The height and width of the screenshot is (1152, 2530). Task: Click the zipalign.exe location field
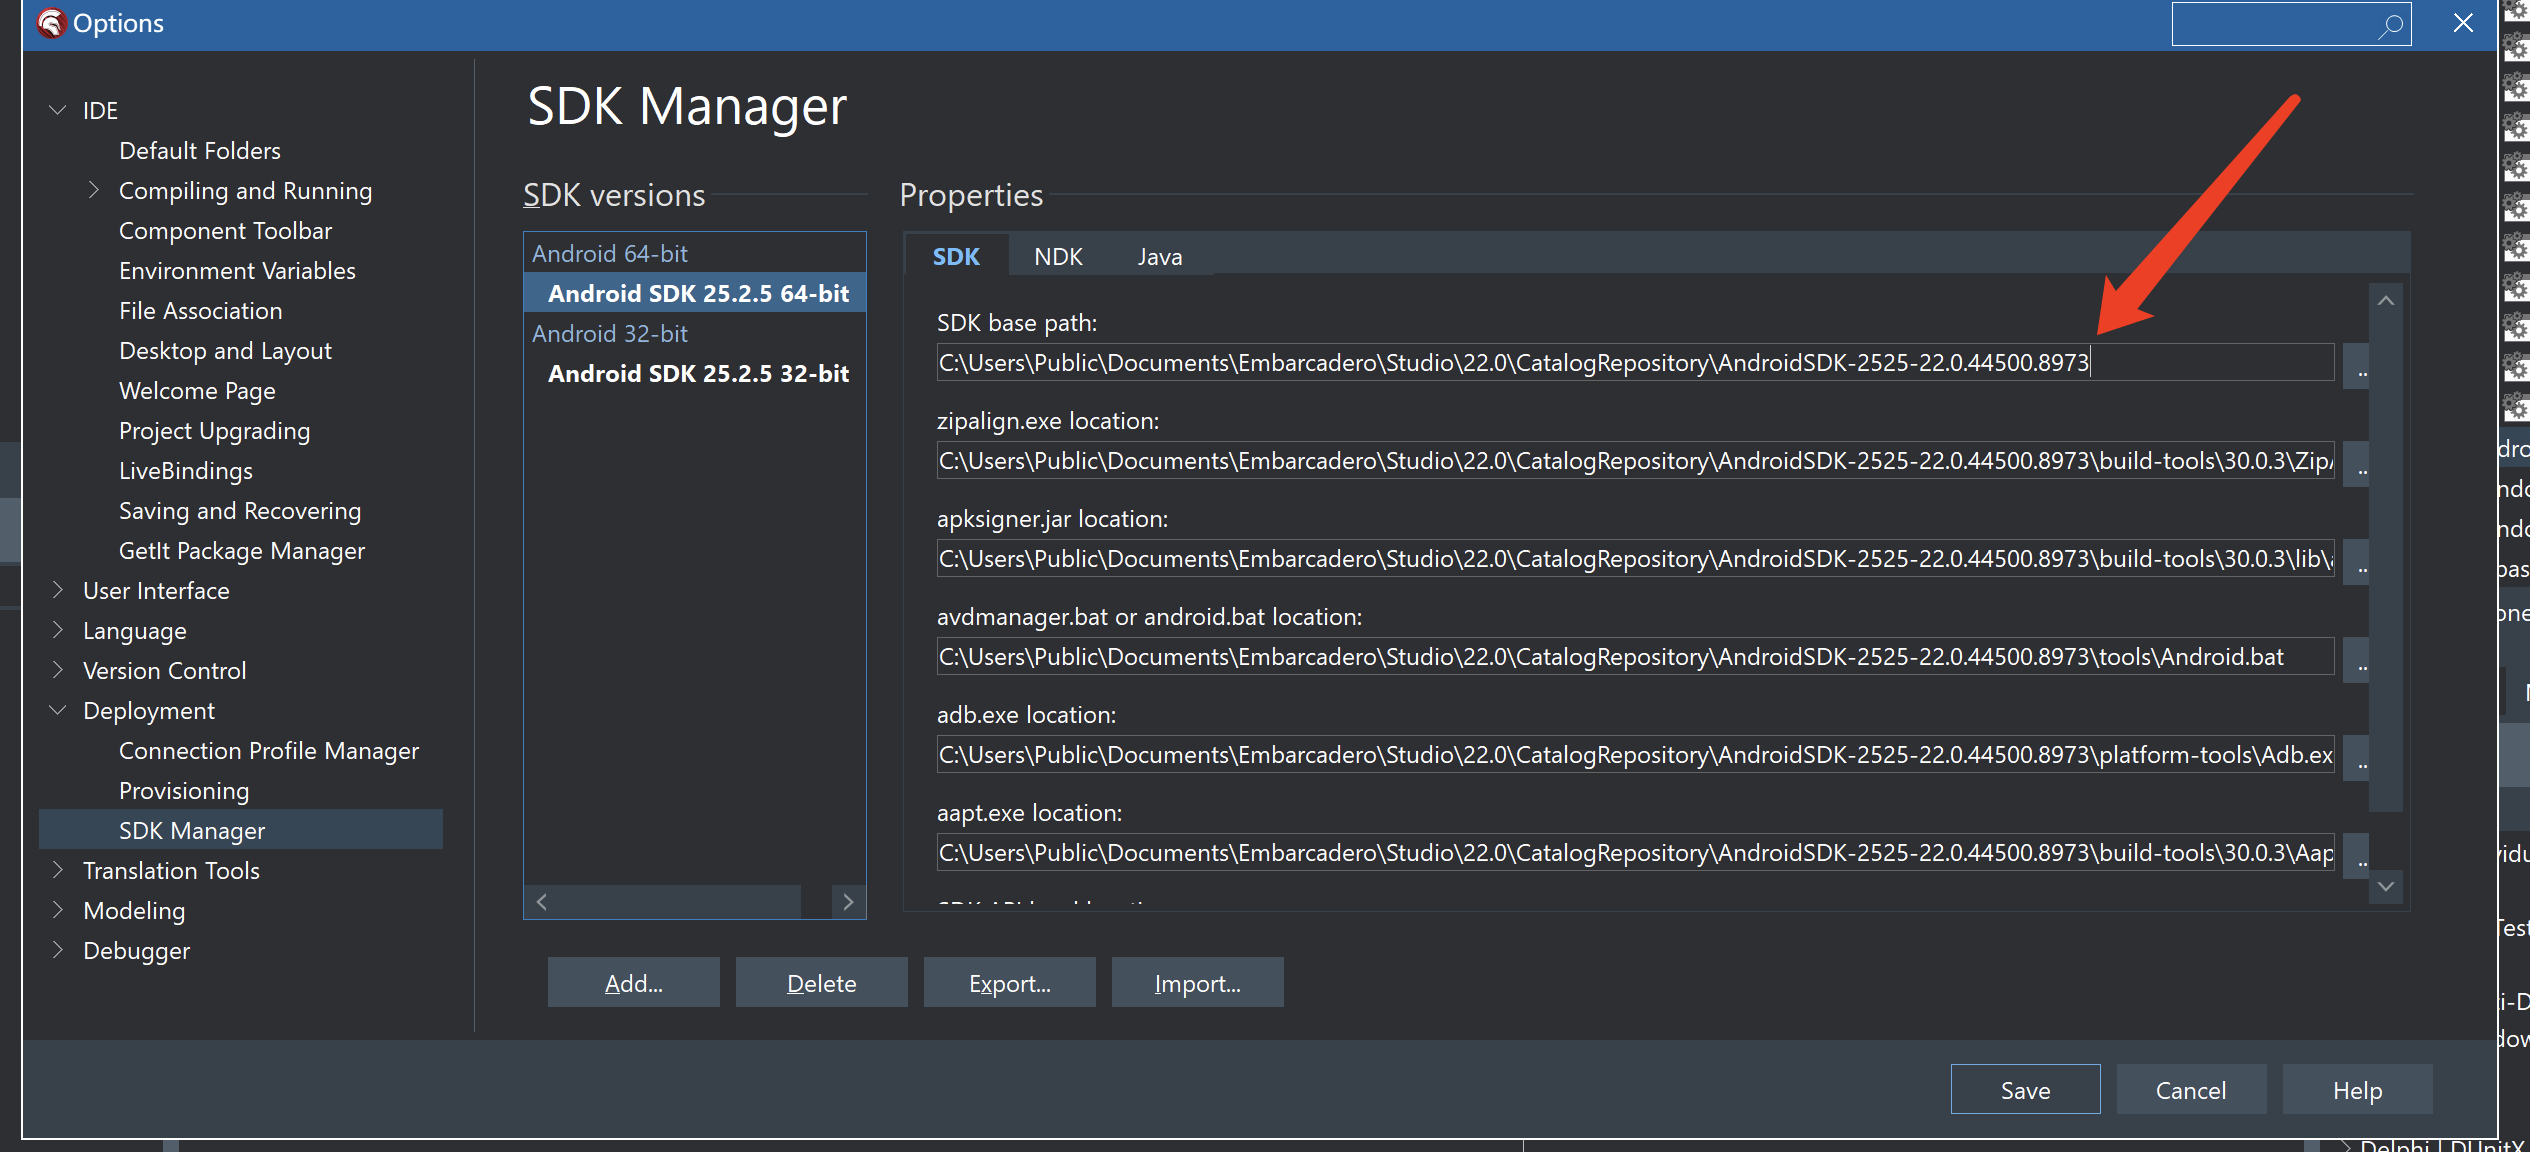tap(1635, 460)
